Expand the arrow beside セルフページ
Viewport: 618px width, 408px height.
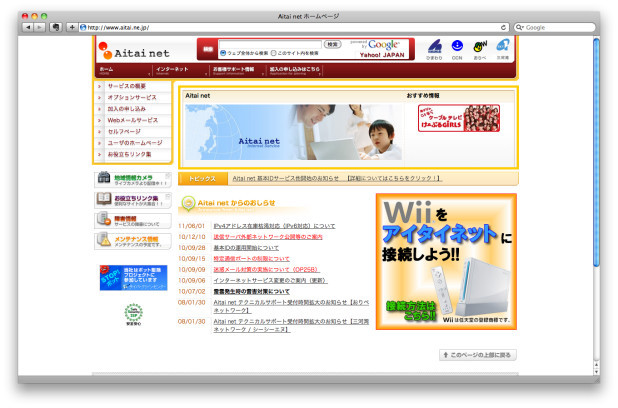99,132
